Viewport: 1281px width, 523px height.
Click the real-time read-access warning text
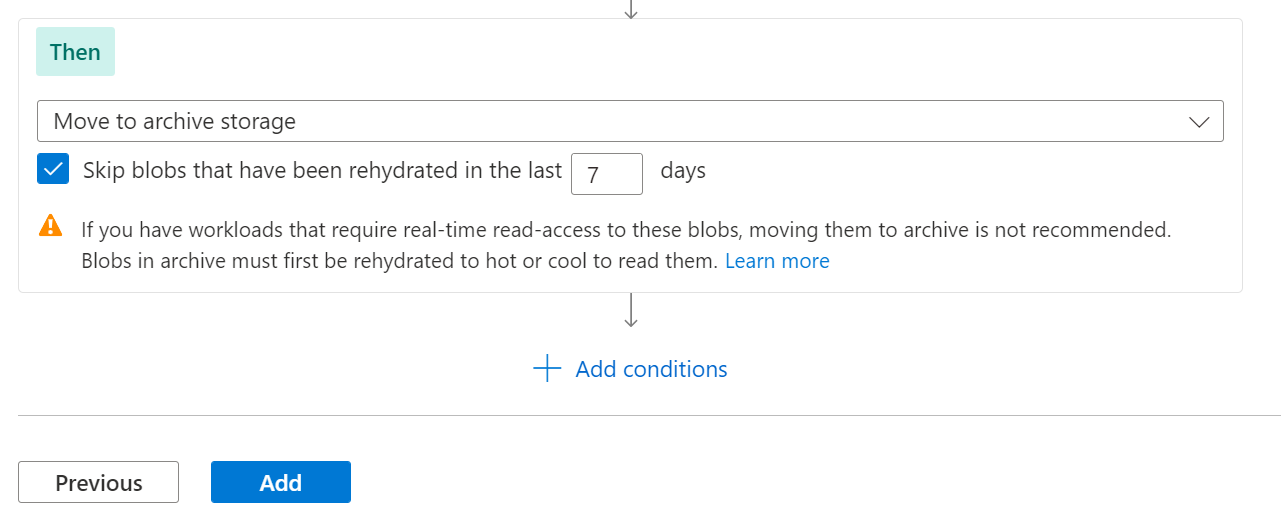pos(625,230)
